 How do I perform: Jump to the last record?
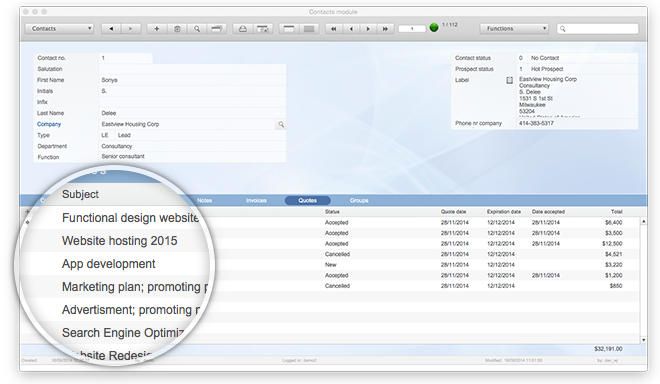click(x=385, y=29)
